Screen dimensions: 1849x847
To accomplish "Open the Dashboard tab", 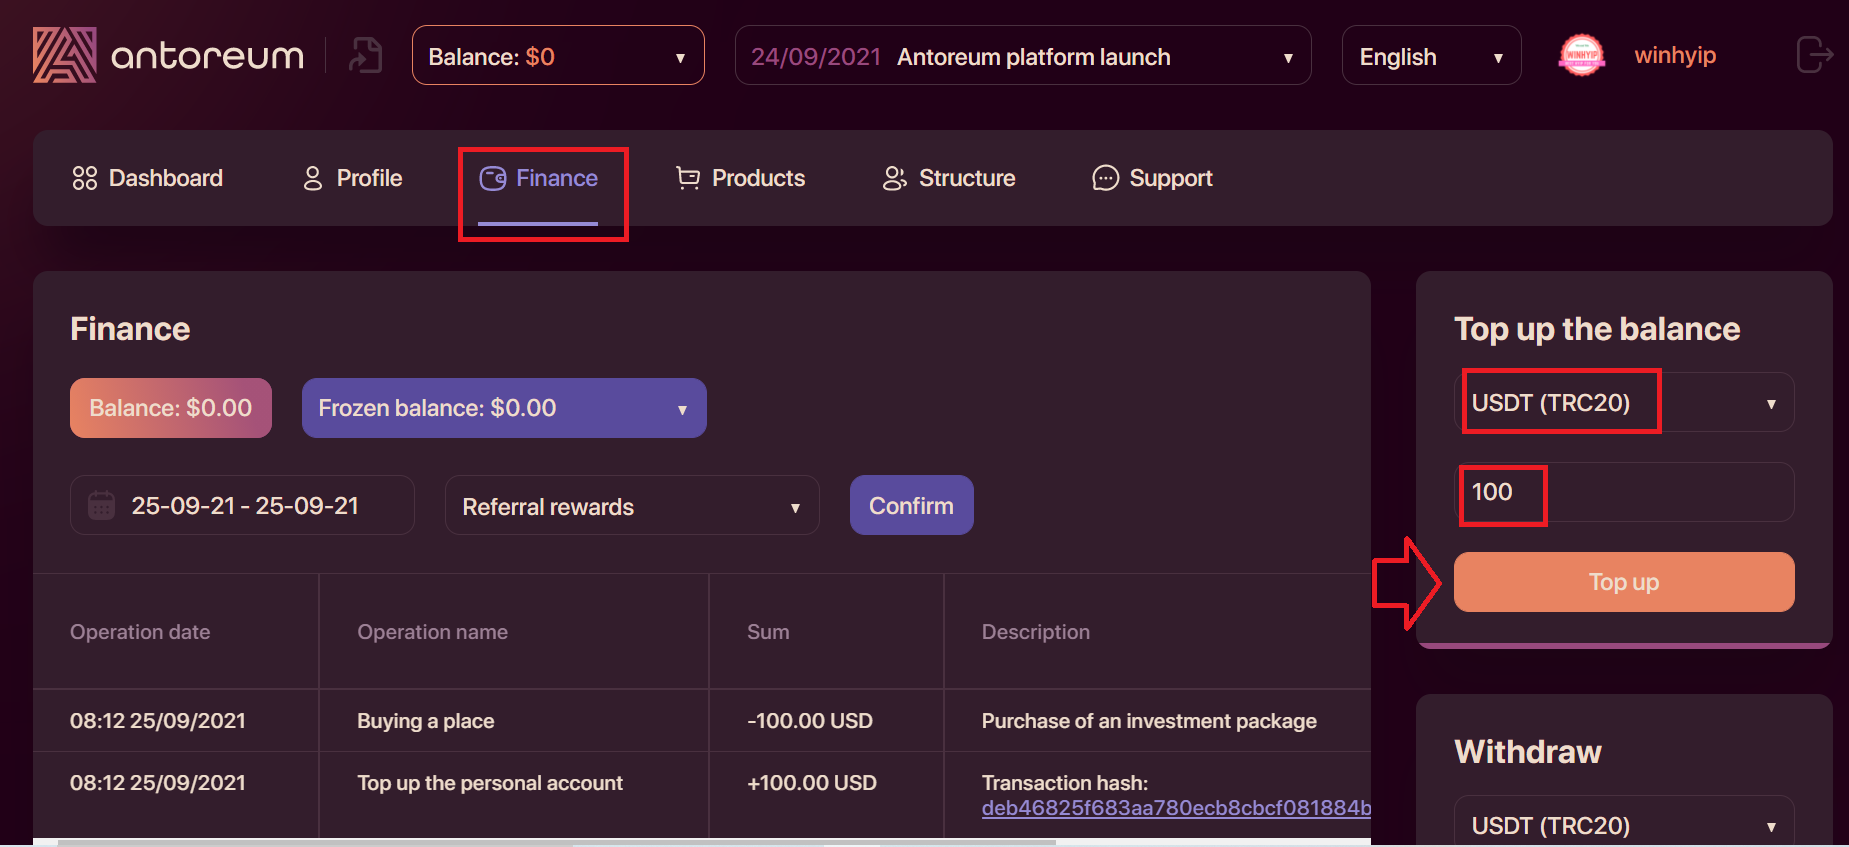I will (148, 178).
